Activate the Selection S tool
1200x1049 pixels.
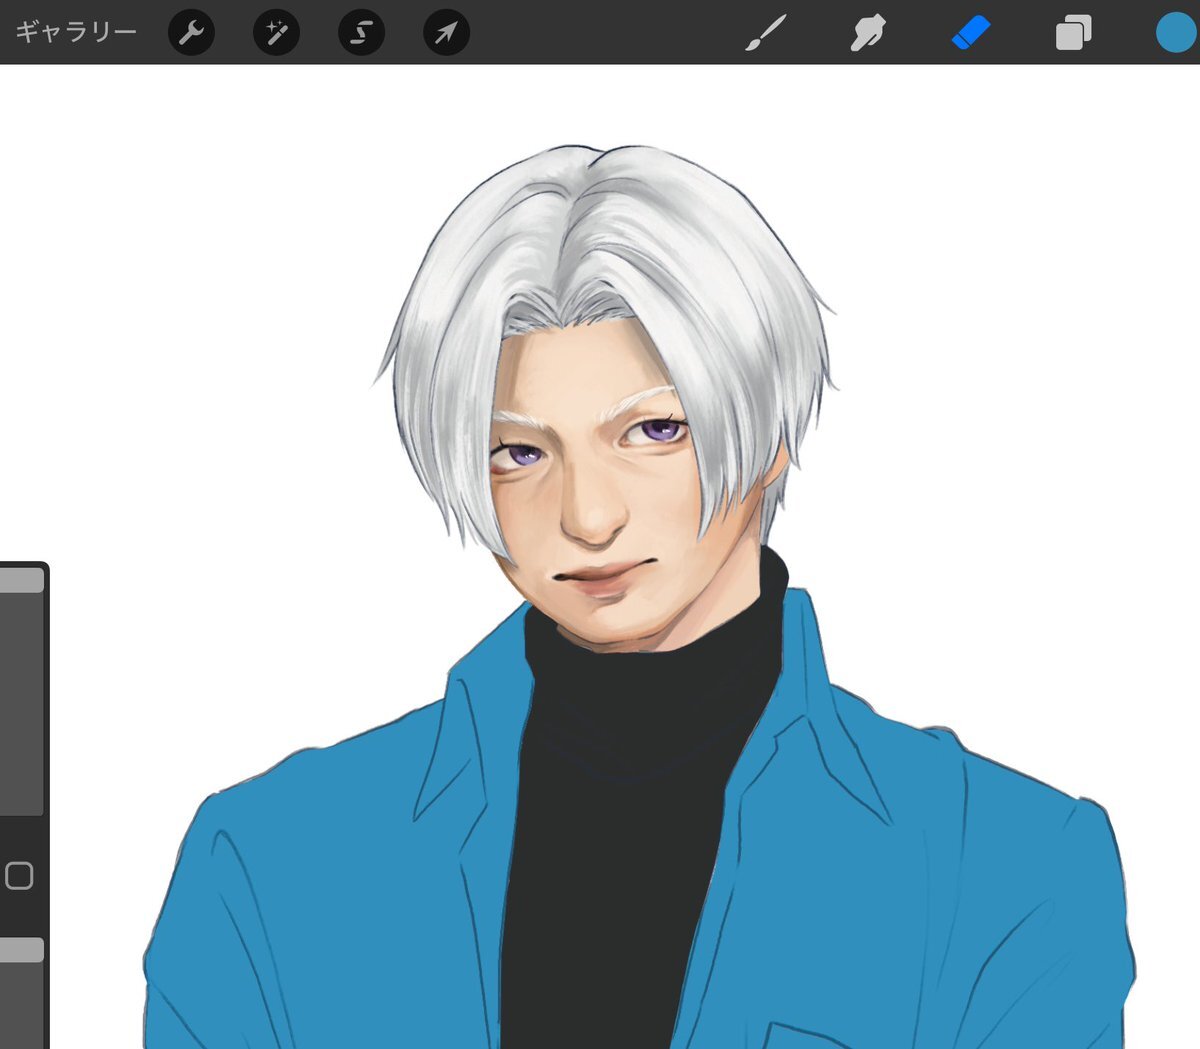click(x=361, y=33)
